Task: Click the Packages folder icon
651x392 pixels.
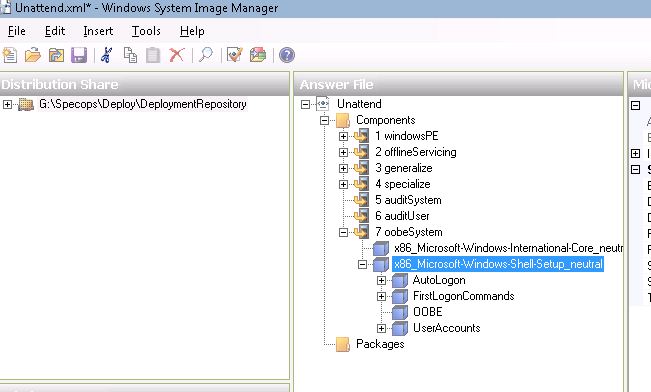Action: click(343, 344)
